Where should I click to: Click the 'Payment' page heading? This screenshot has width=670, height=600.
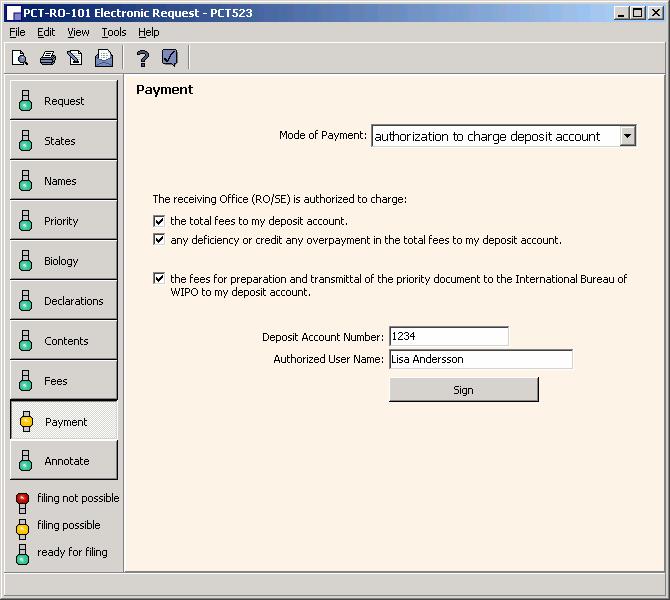pyautogui.click(x=165, y=90)
